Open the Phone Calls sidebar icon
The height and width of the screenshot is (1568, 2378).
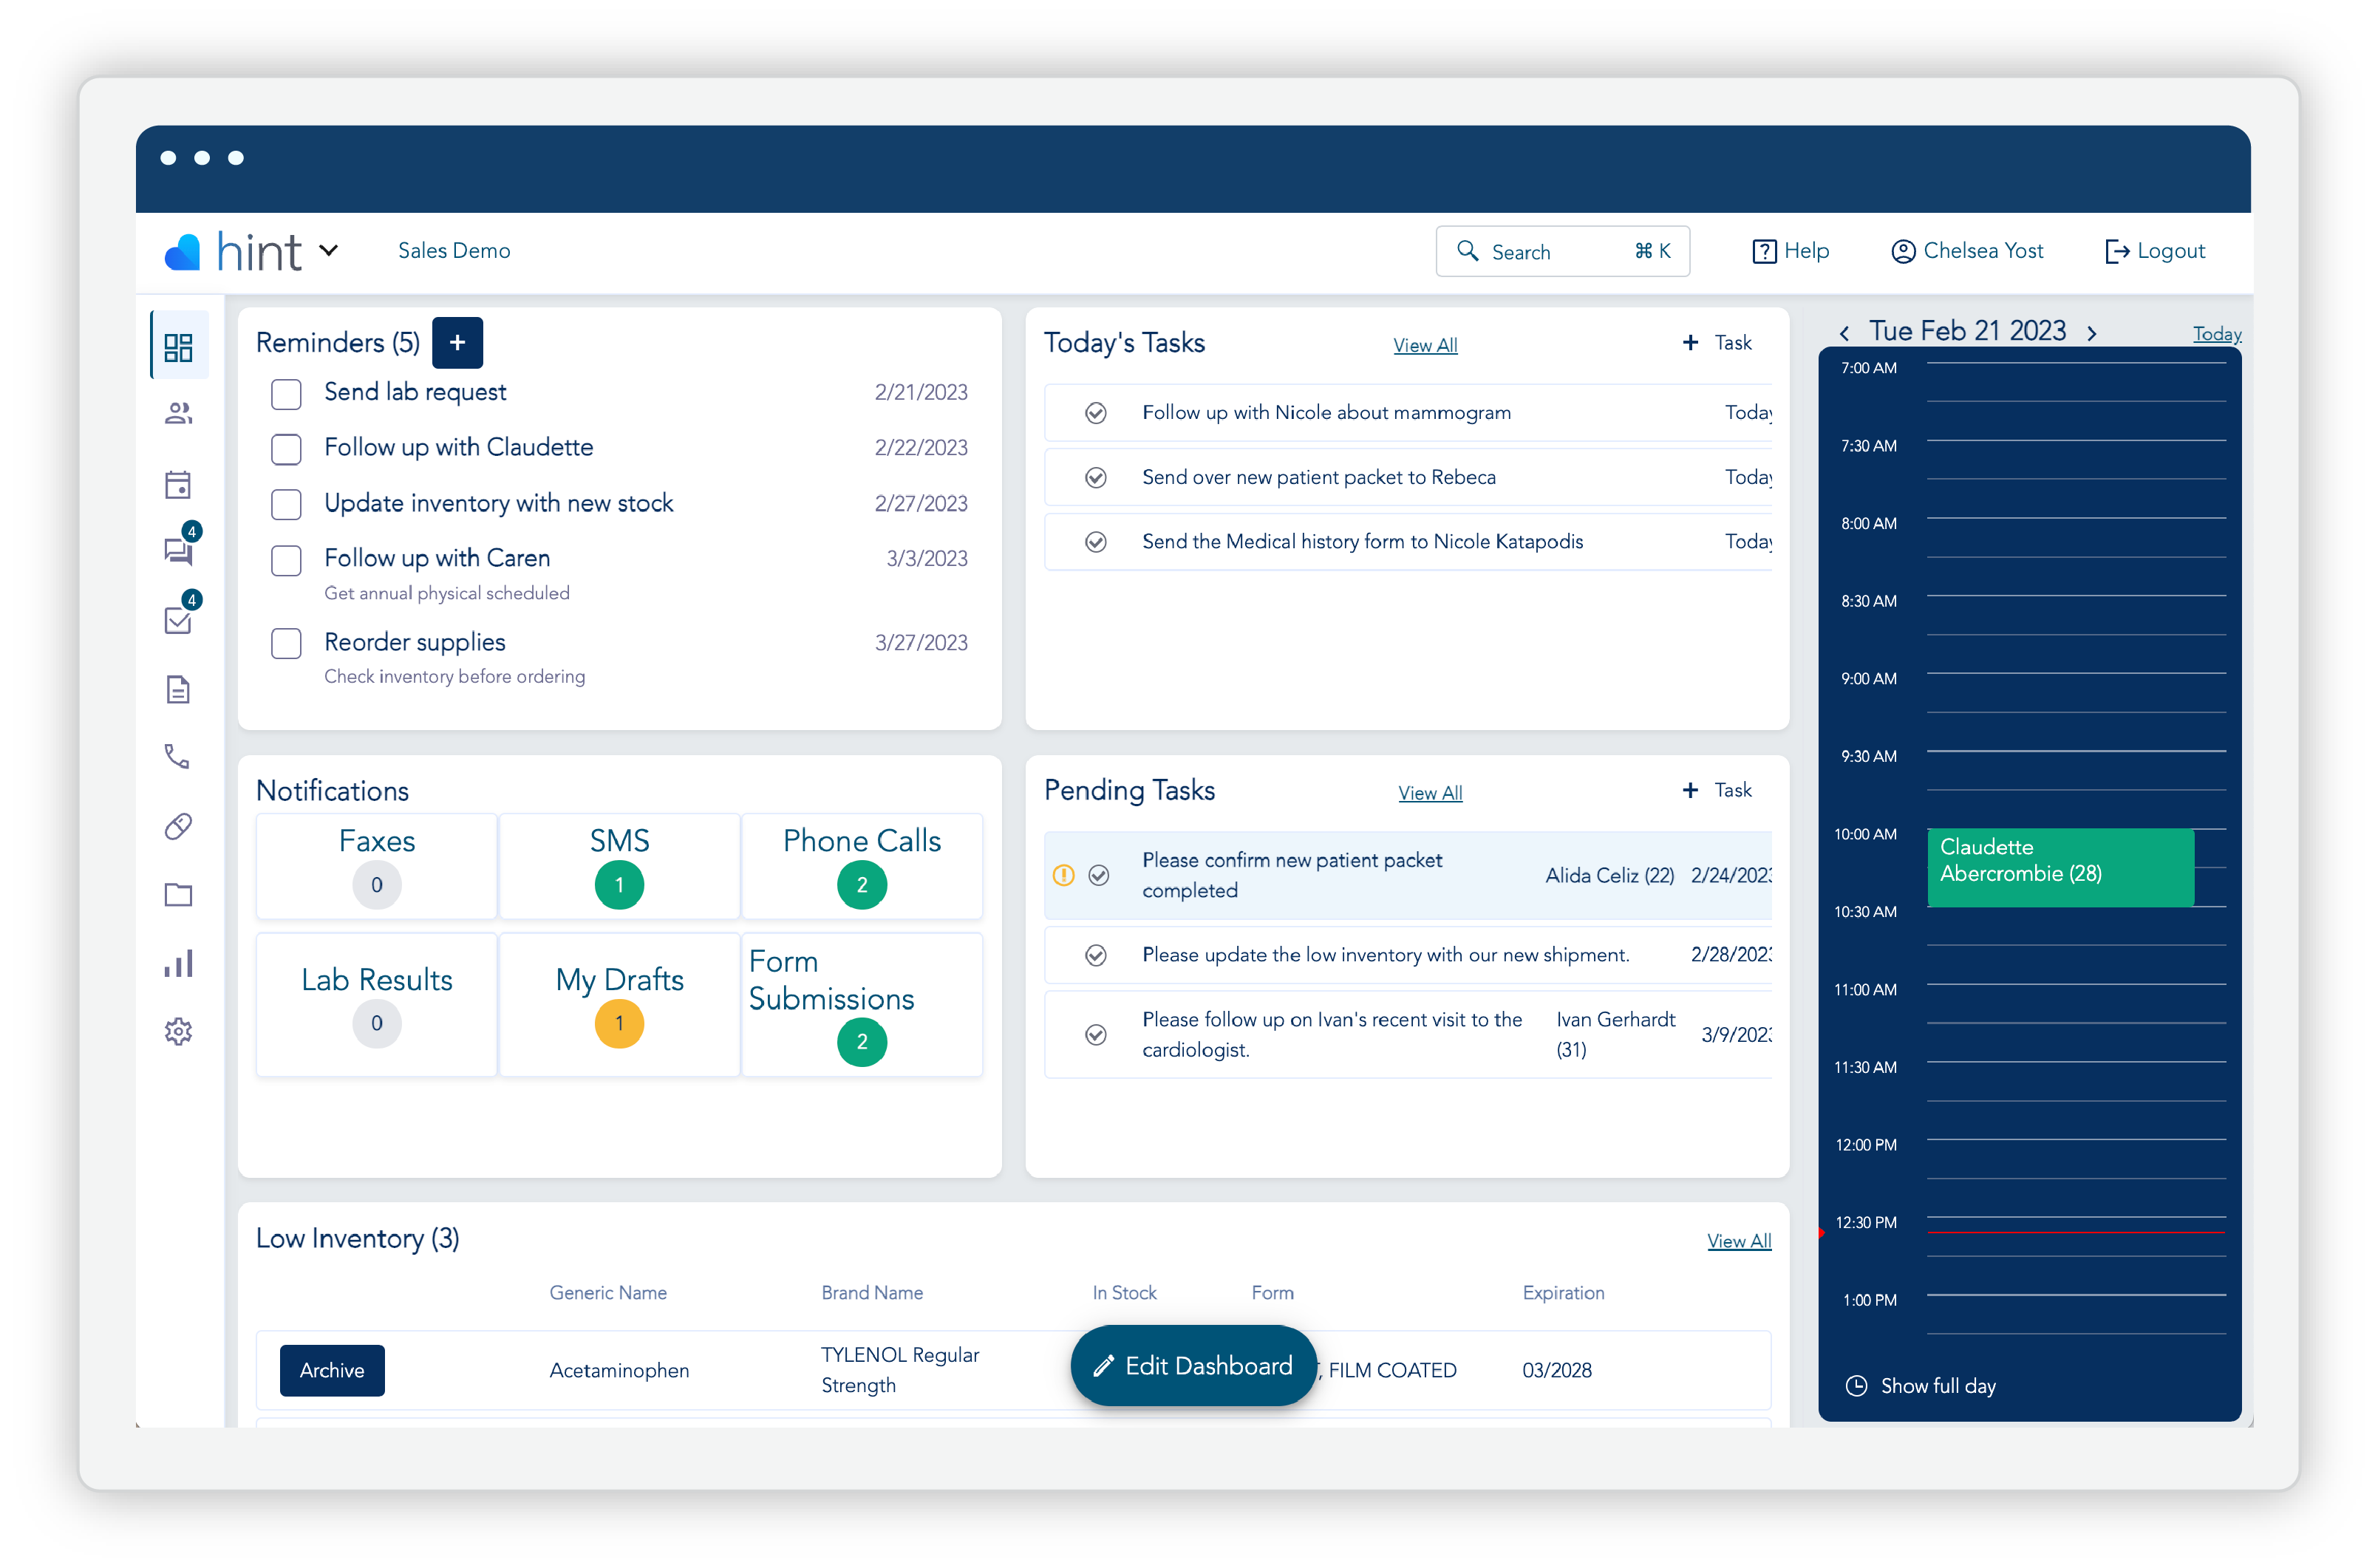tap(178, 756)
